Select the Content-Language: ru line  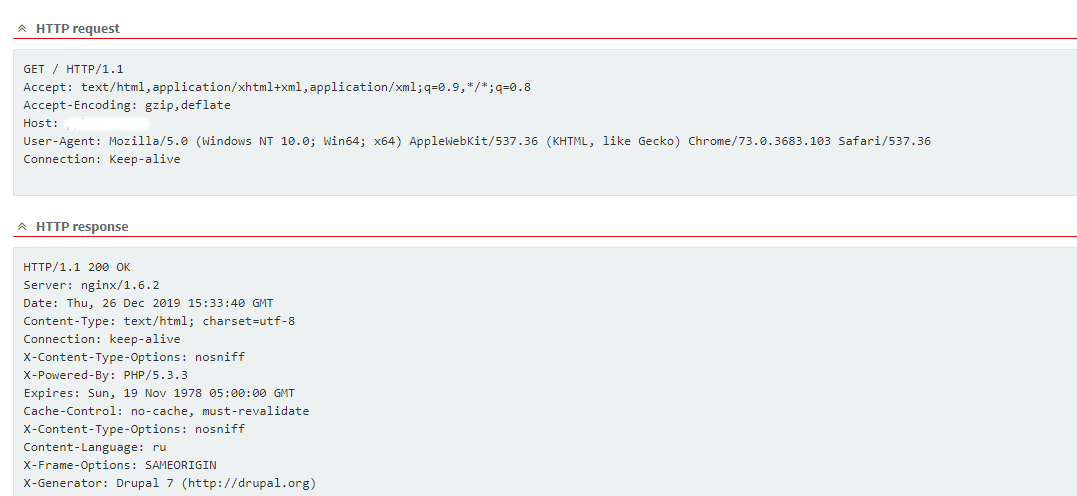coord(95,447)
